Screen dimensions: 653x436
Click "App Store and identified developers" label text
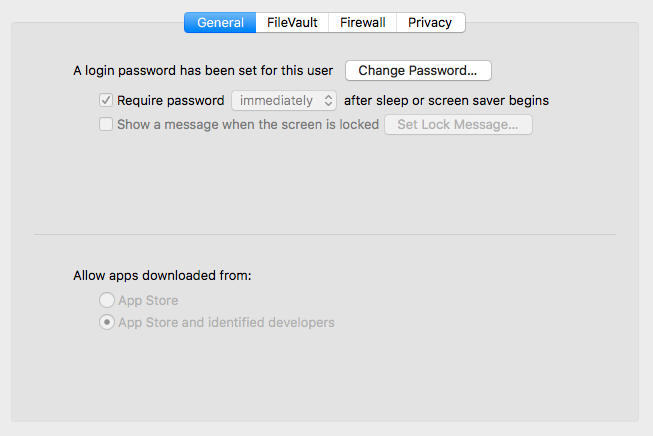coord(226,323)
